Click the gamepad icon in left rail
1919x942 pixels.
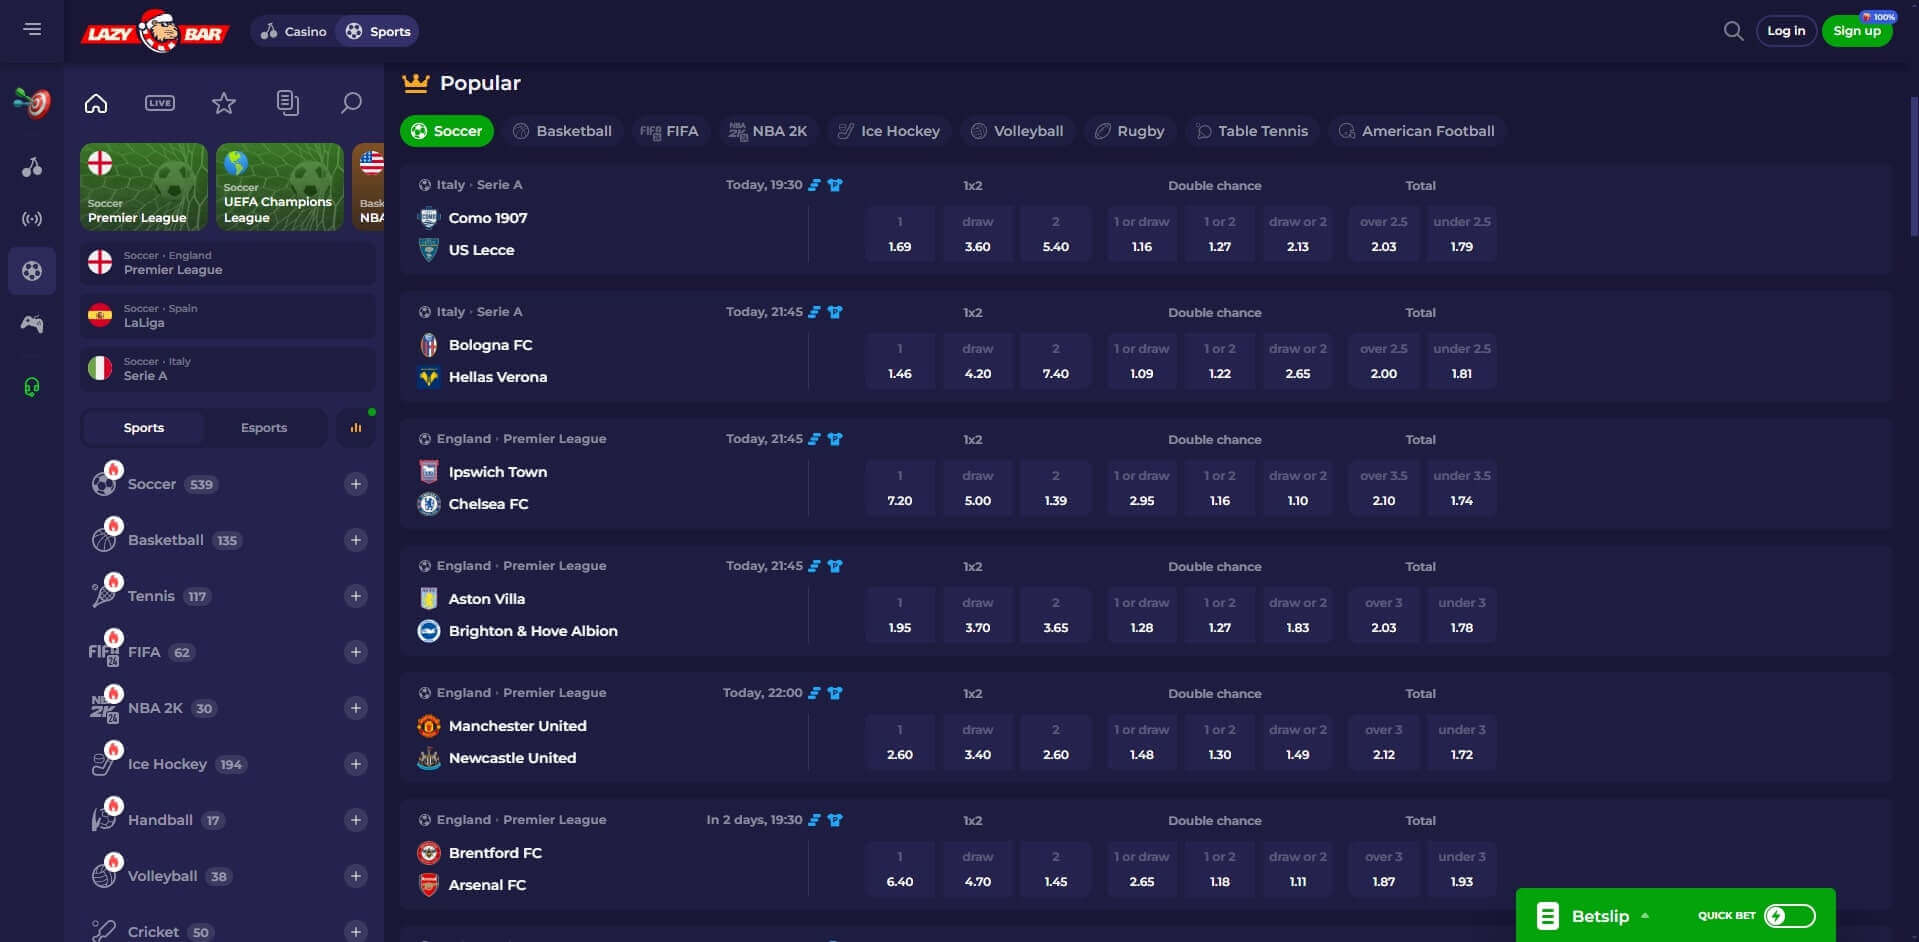[32, 324]
